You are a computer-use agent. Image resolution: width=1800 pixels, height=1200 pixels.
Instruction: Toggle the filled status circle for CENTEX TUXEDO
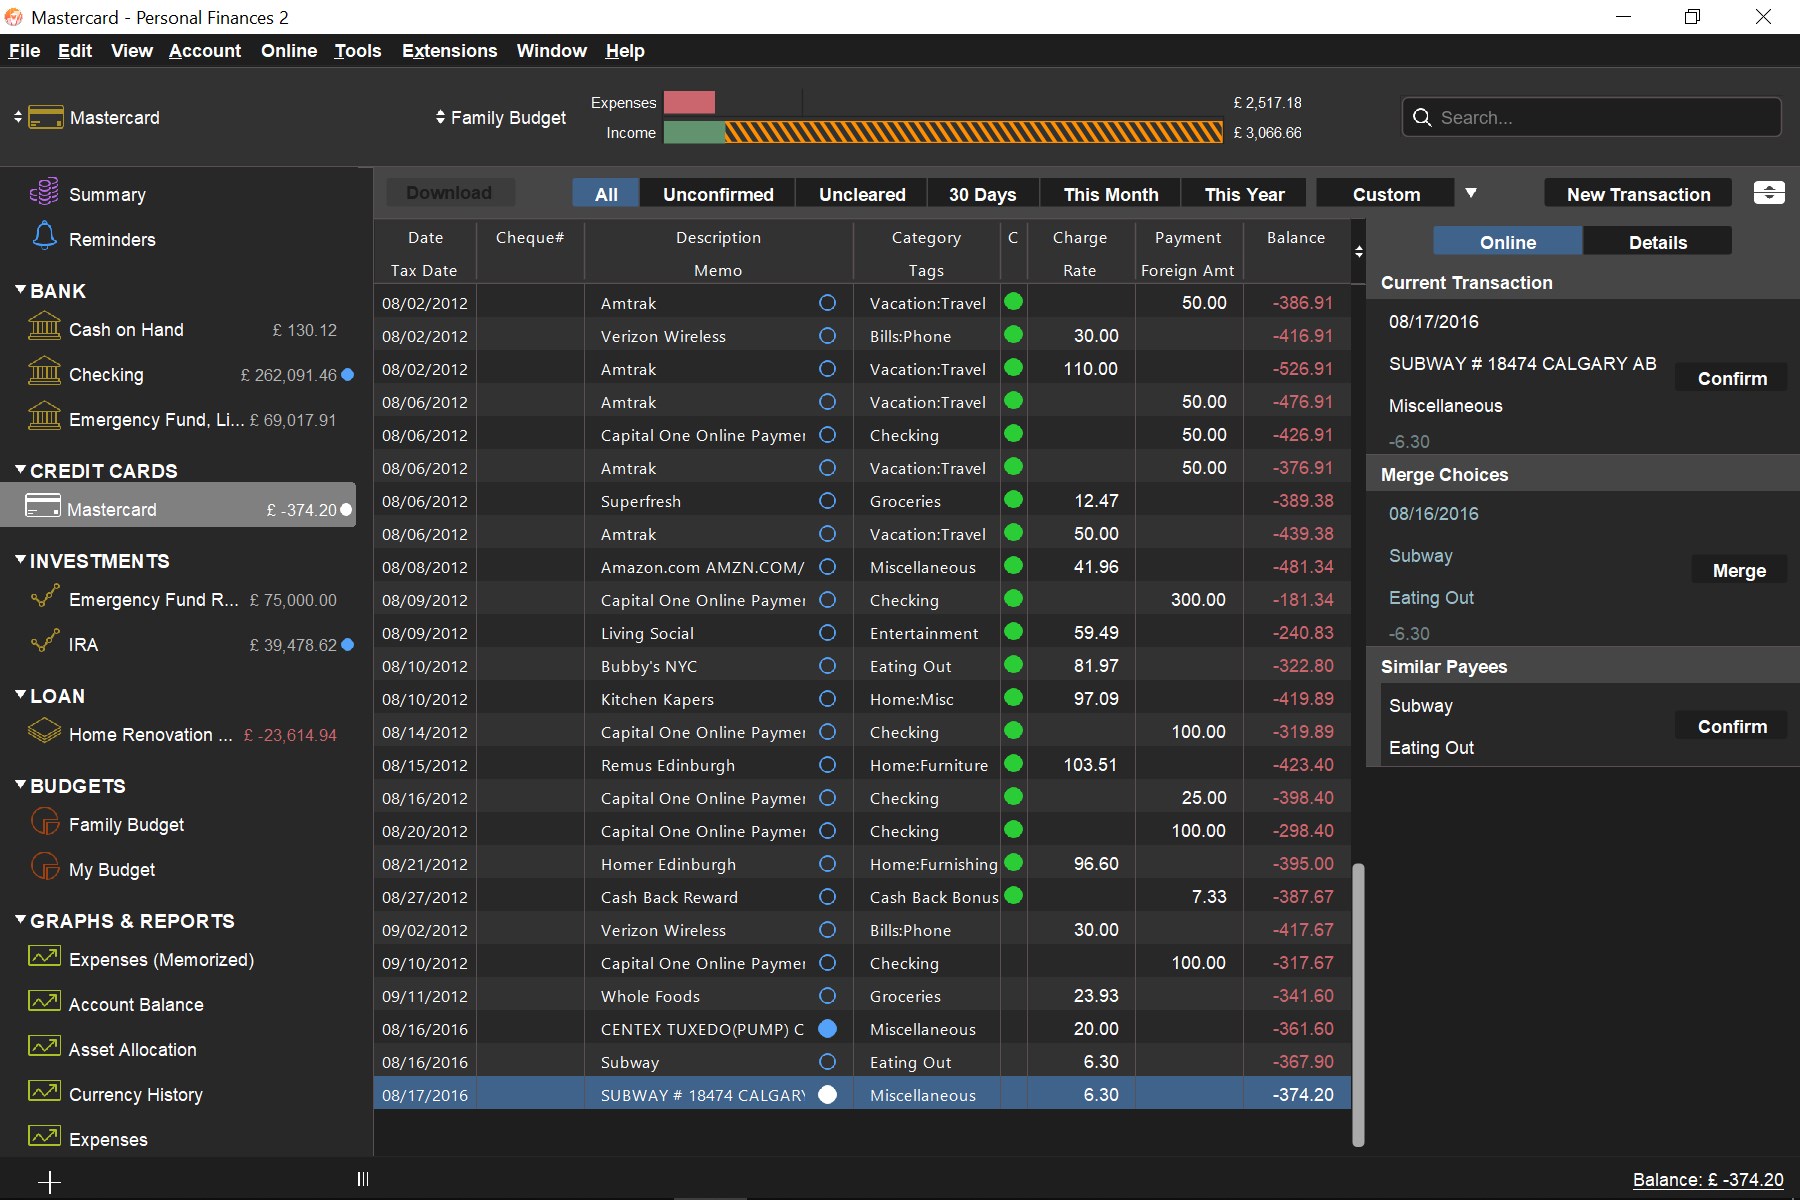(x=827, y=1029)
